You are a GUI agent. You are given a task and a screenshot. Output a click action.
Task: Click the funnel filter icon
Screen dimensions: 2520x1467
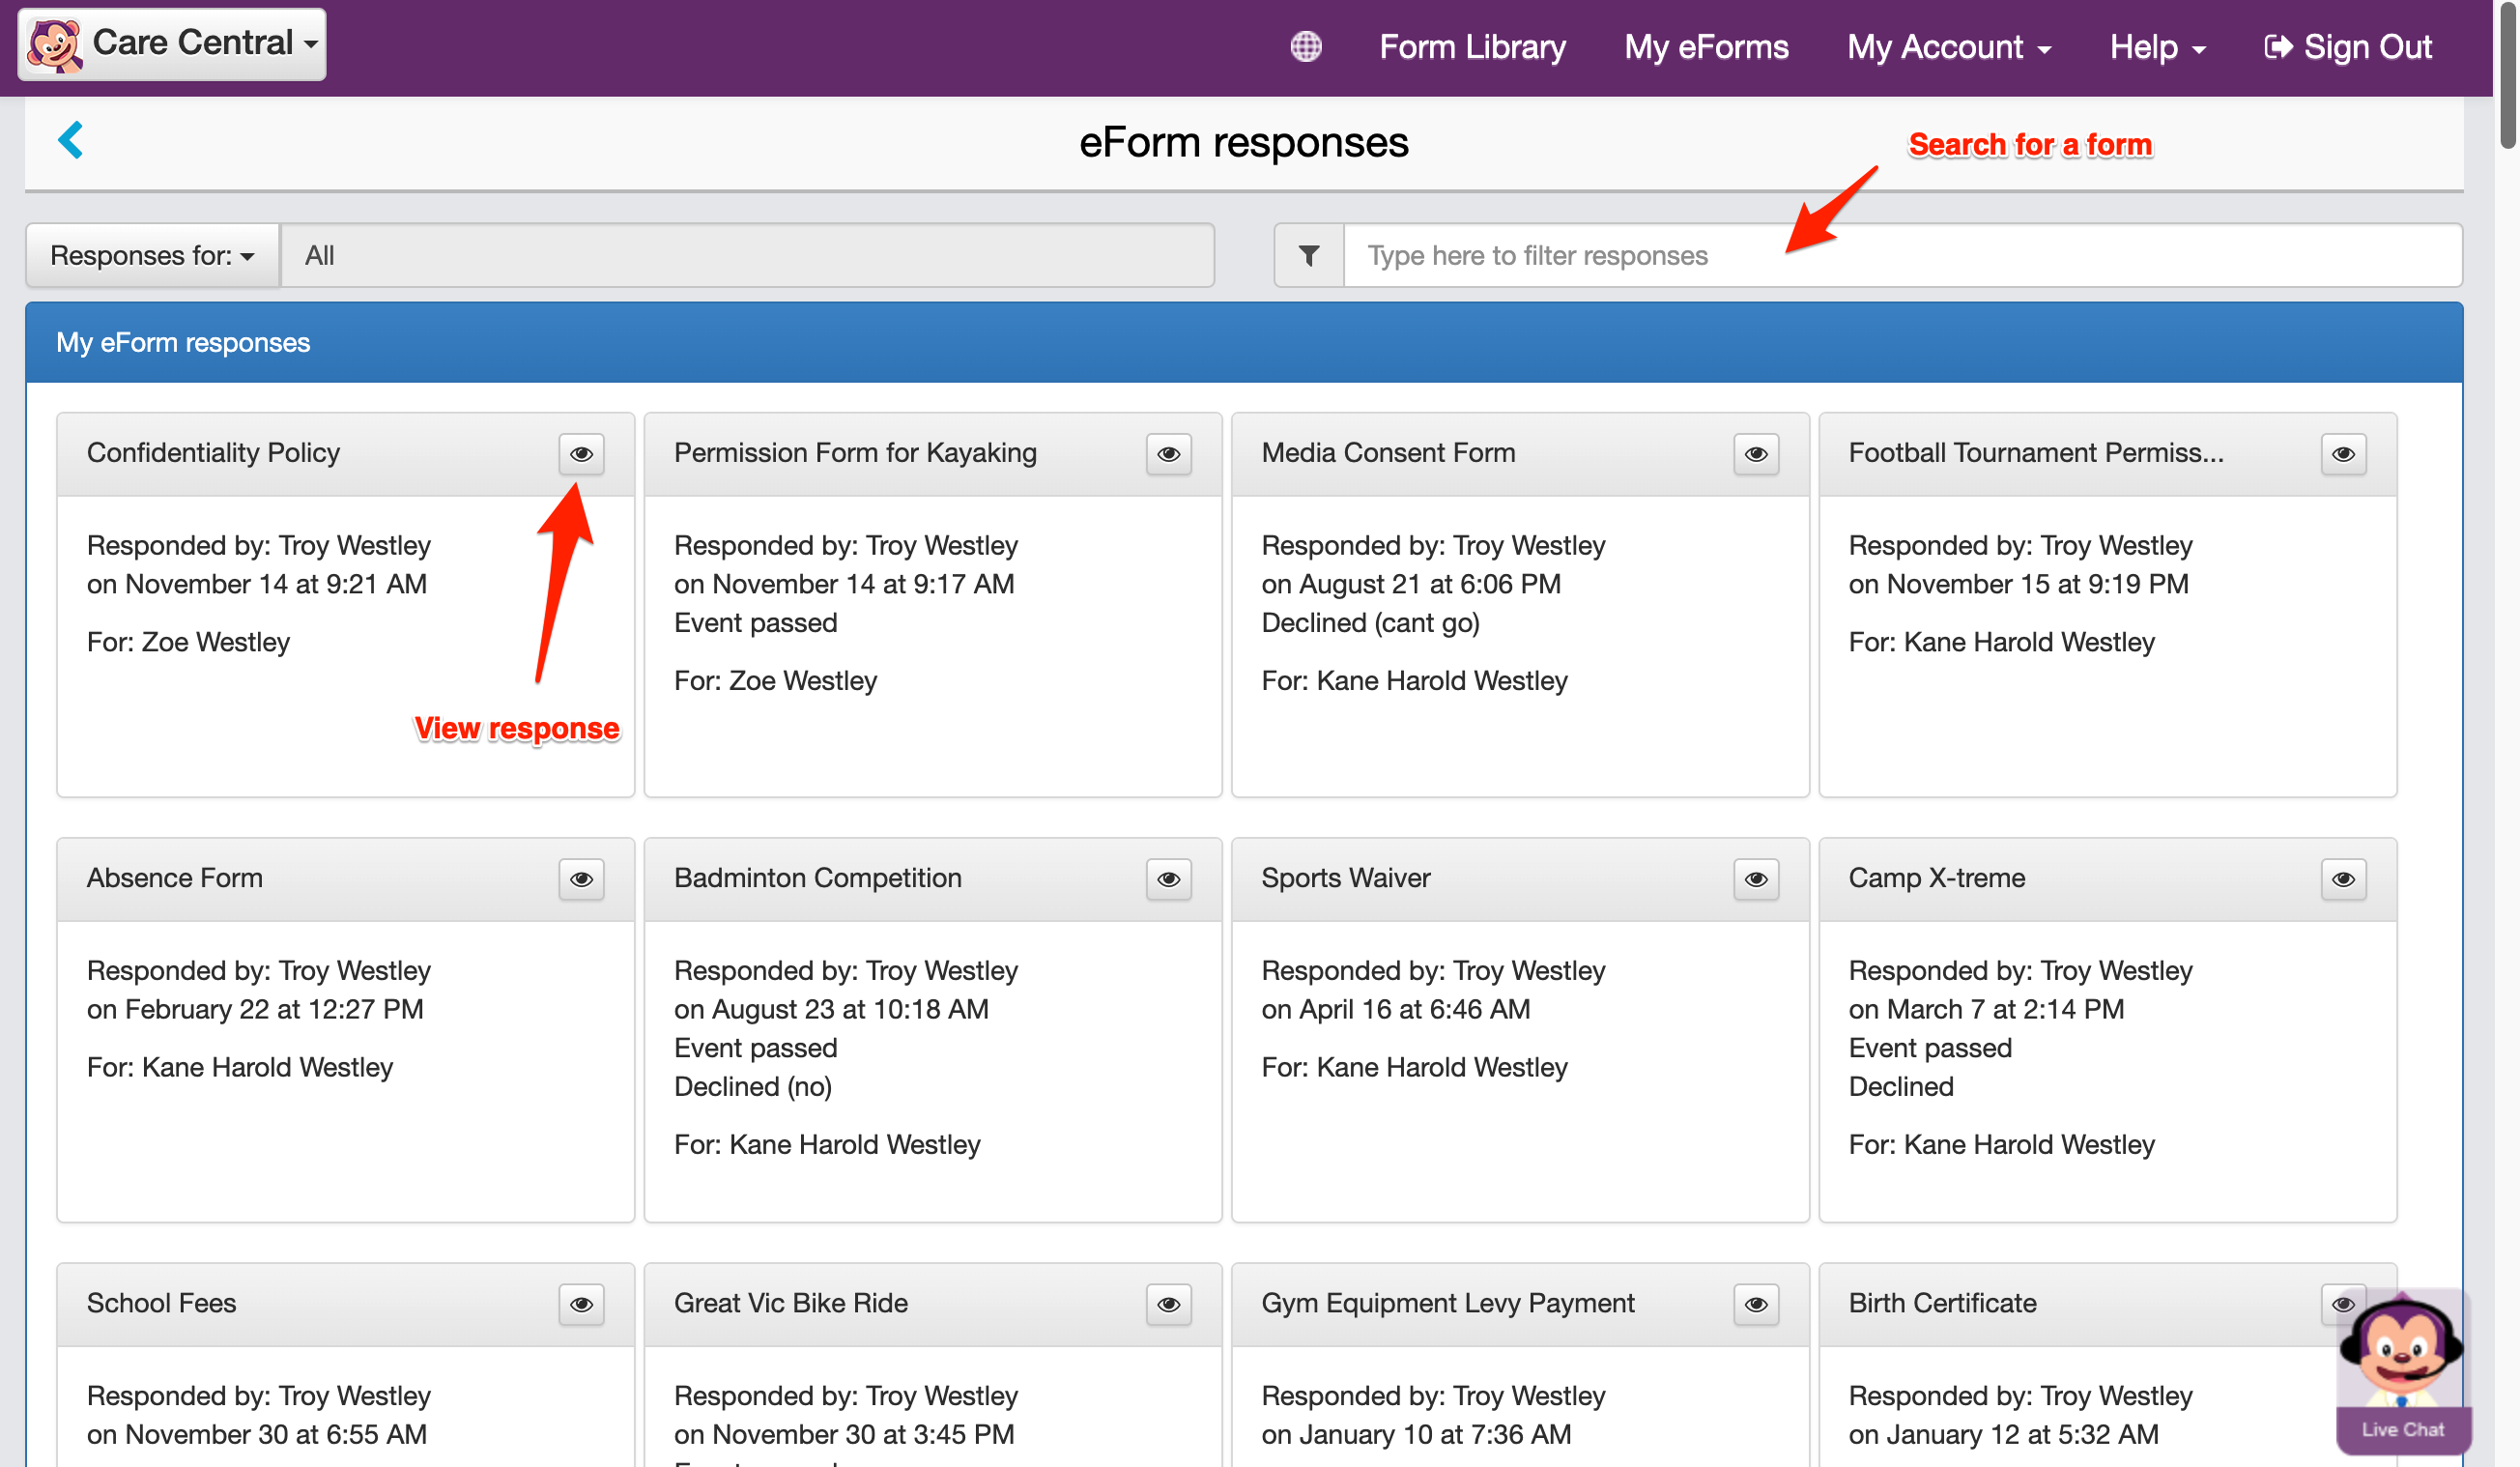[1308, 256]
